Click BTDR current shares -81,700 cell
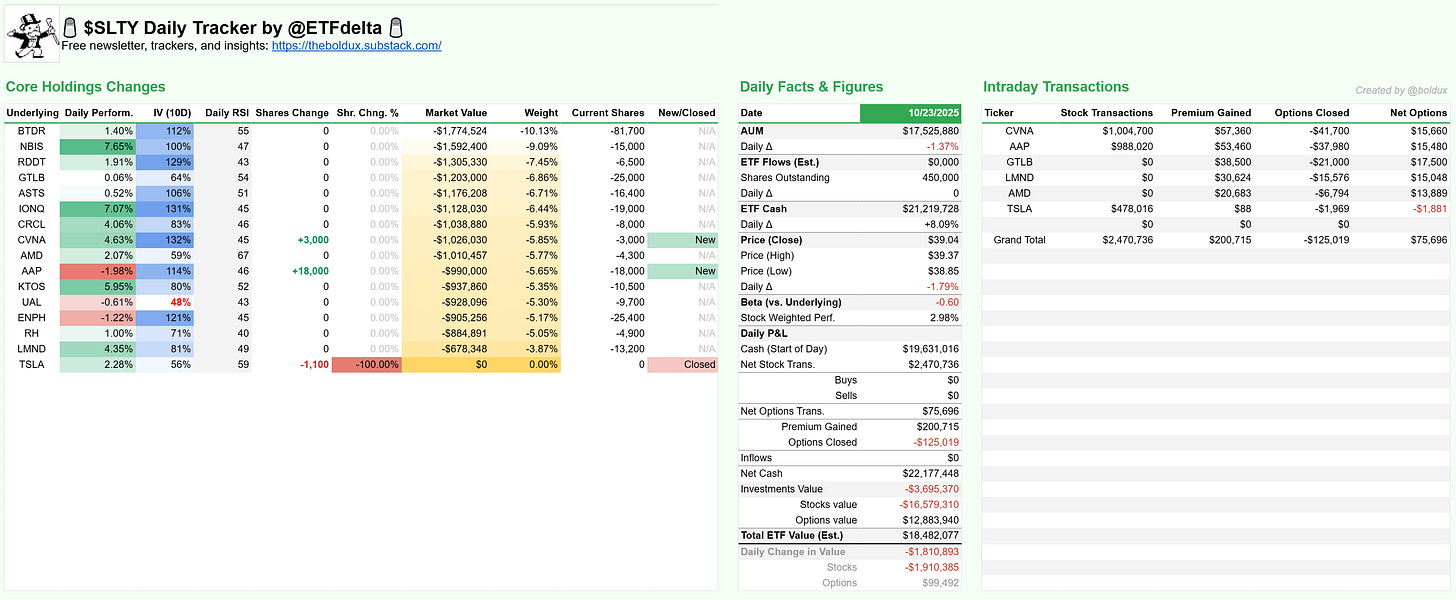Screen dimensions: 1456x600 pyautogui.click(x=604, y=131)
